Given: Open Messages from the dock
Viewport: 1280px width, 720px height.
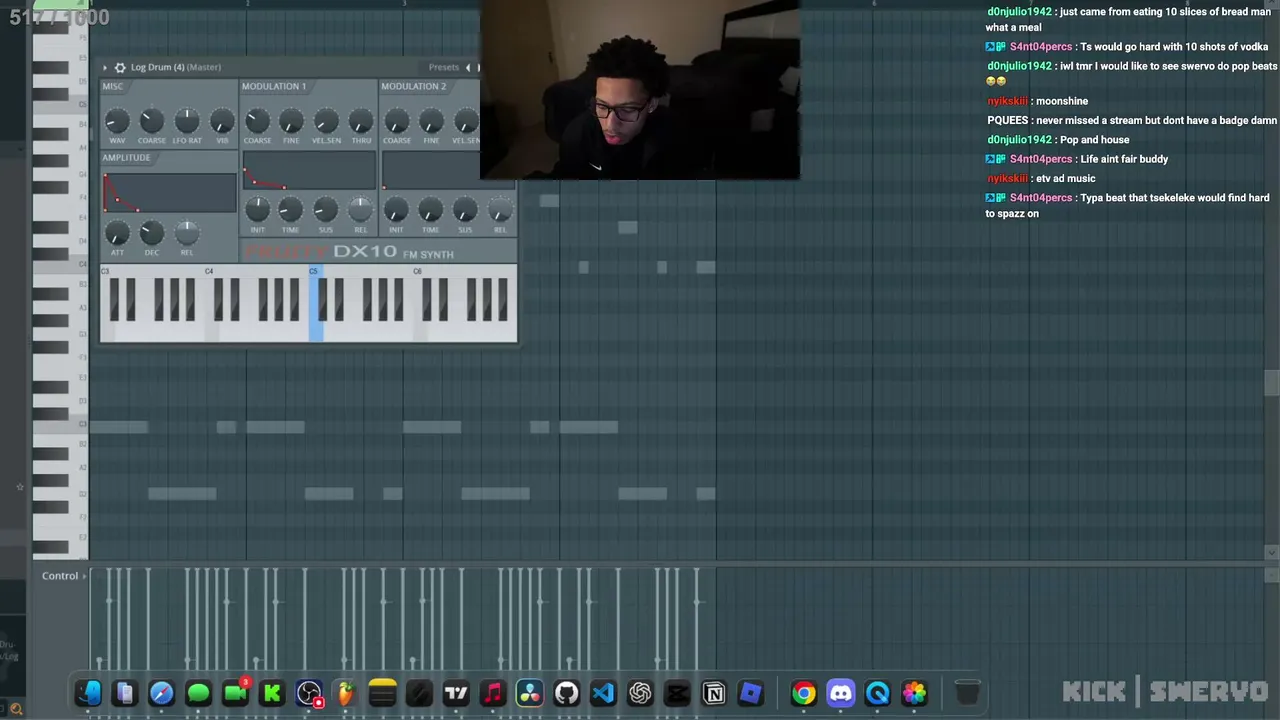Looking at the screenshot, I should [x=198, y=693].
